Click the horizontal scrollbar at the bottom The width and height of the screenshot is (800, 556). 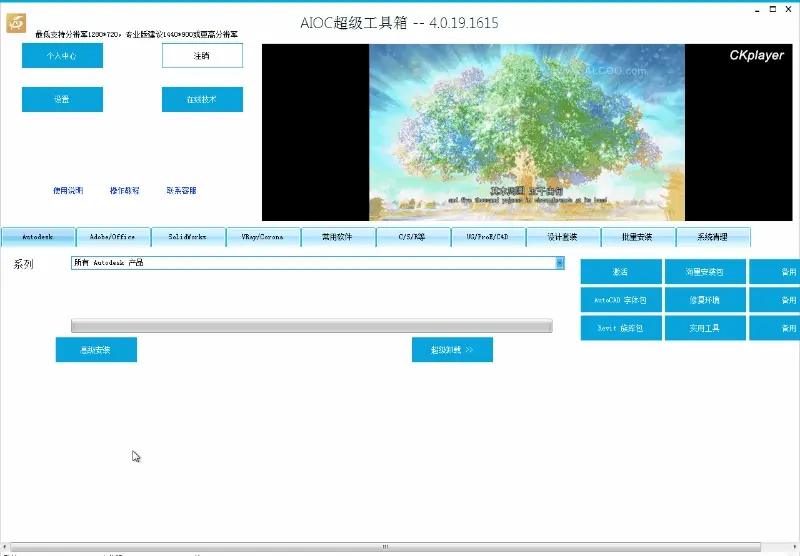[385, 547]
